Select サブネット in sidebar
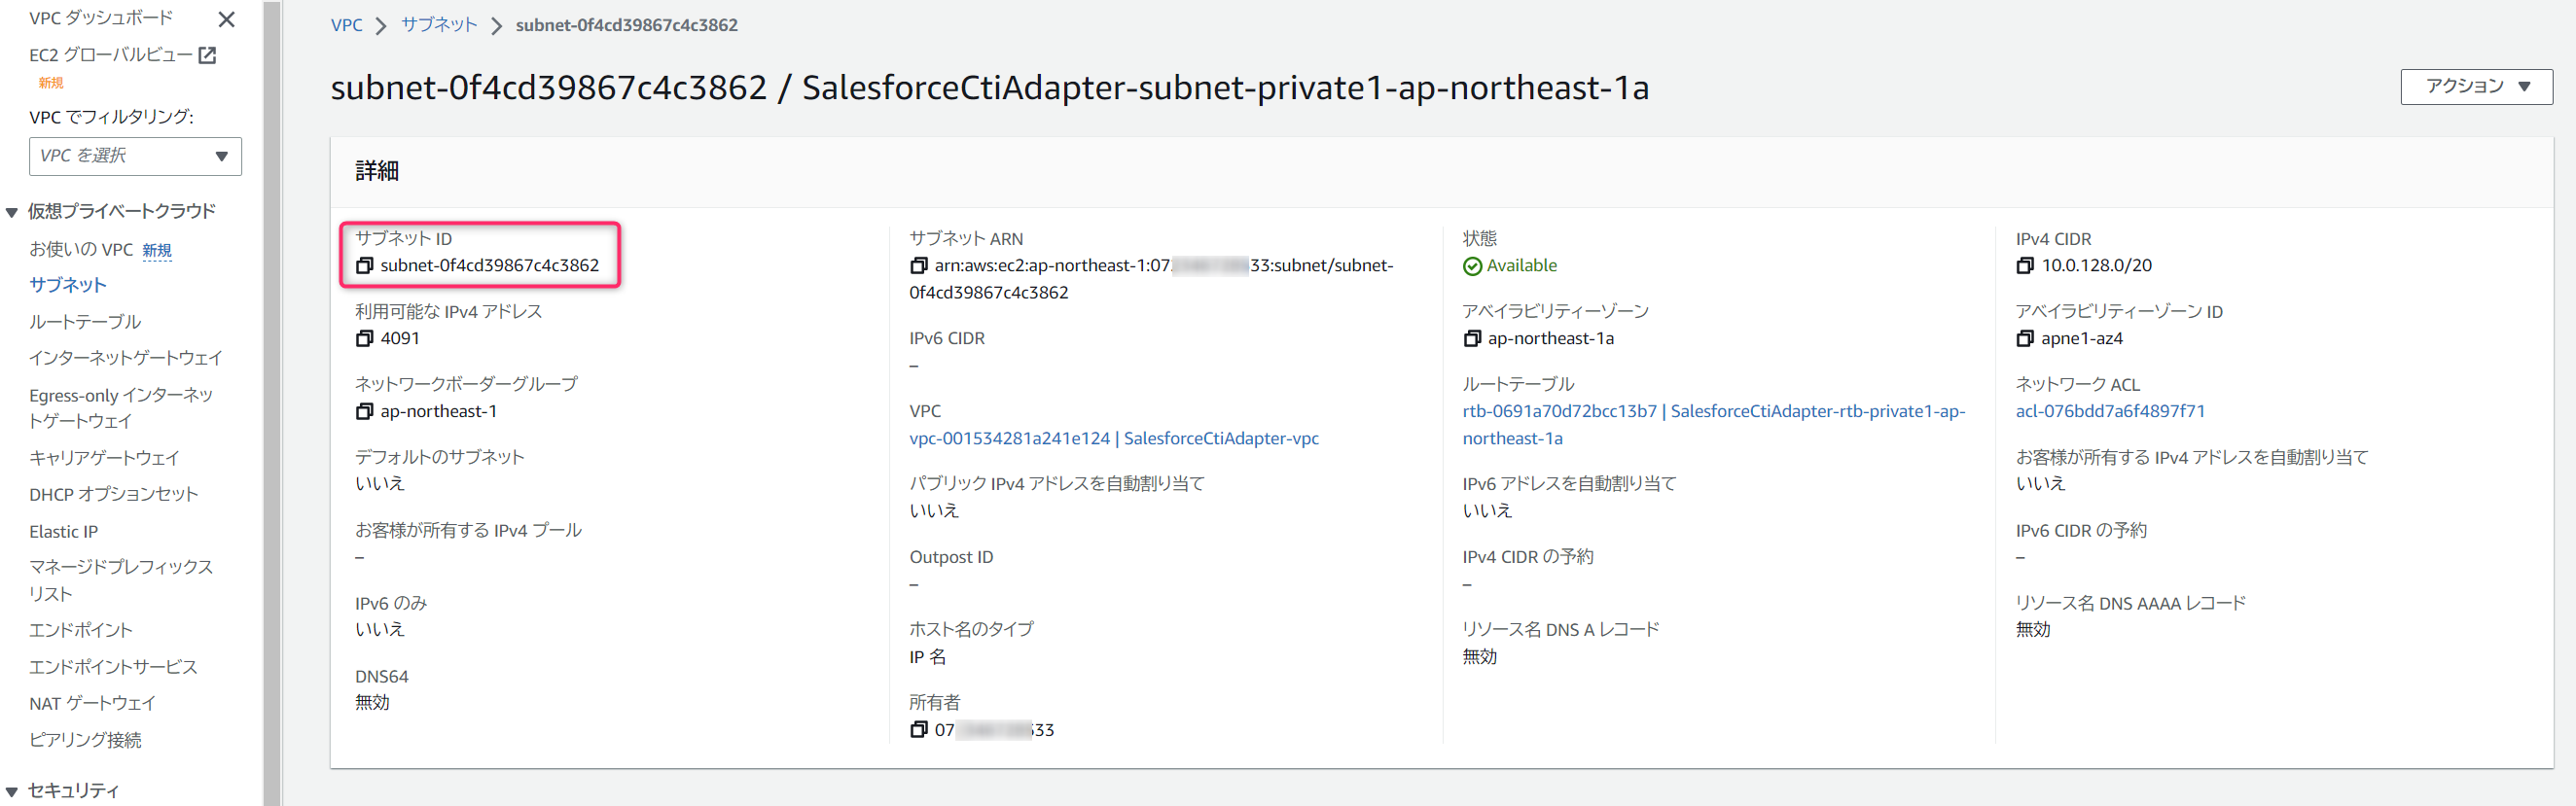 [x=68, y=285]
